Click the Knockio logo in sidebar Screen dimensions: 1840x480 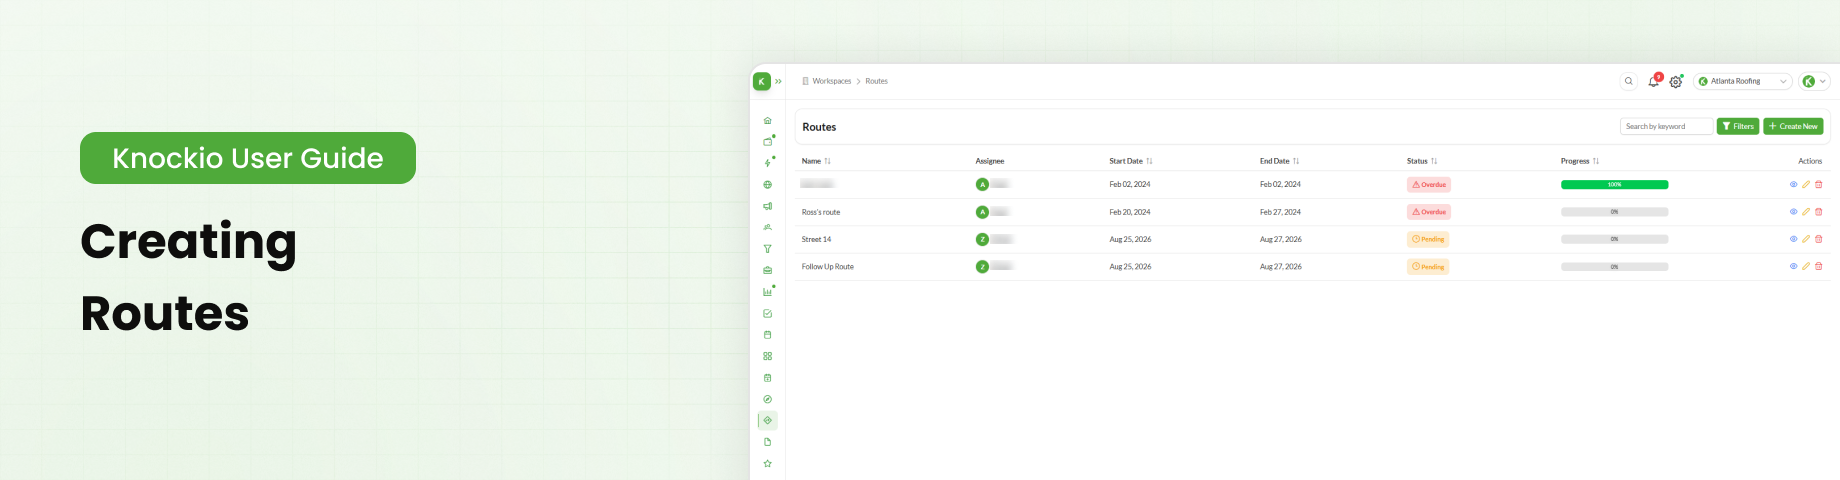762,81
